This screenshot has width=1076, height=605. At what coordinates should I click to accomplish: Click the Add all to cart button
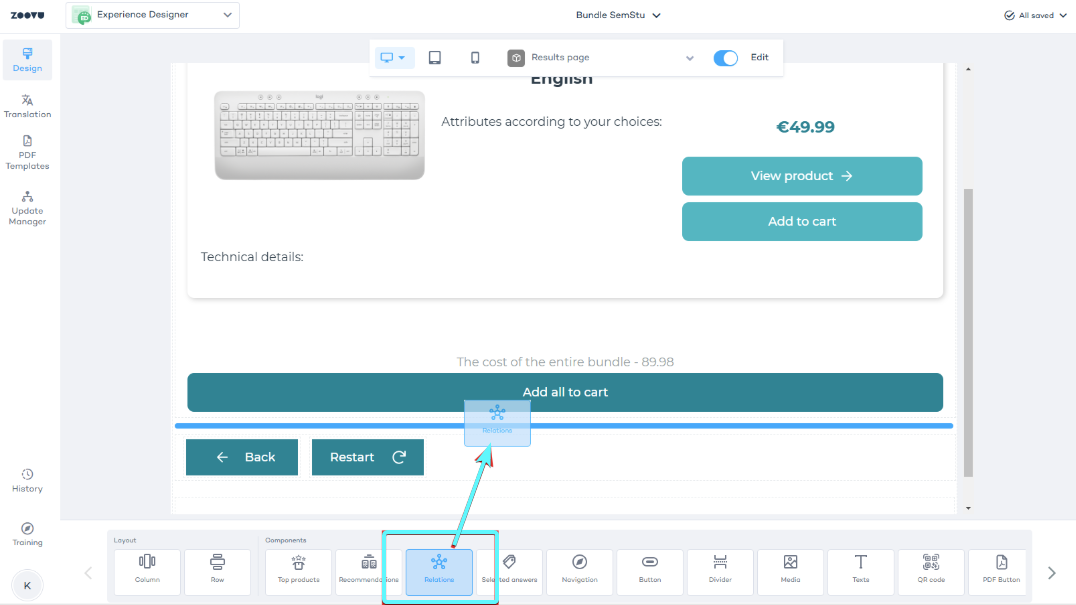point(565,392)
